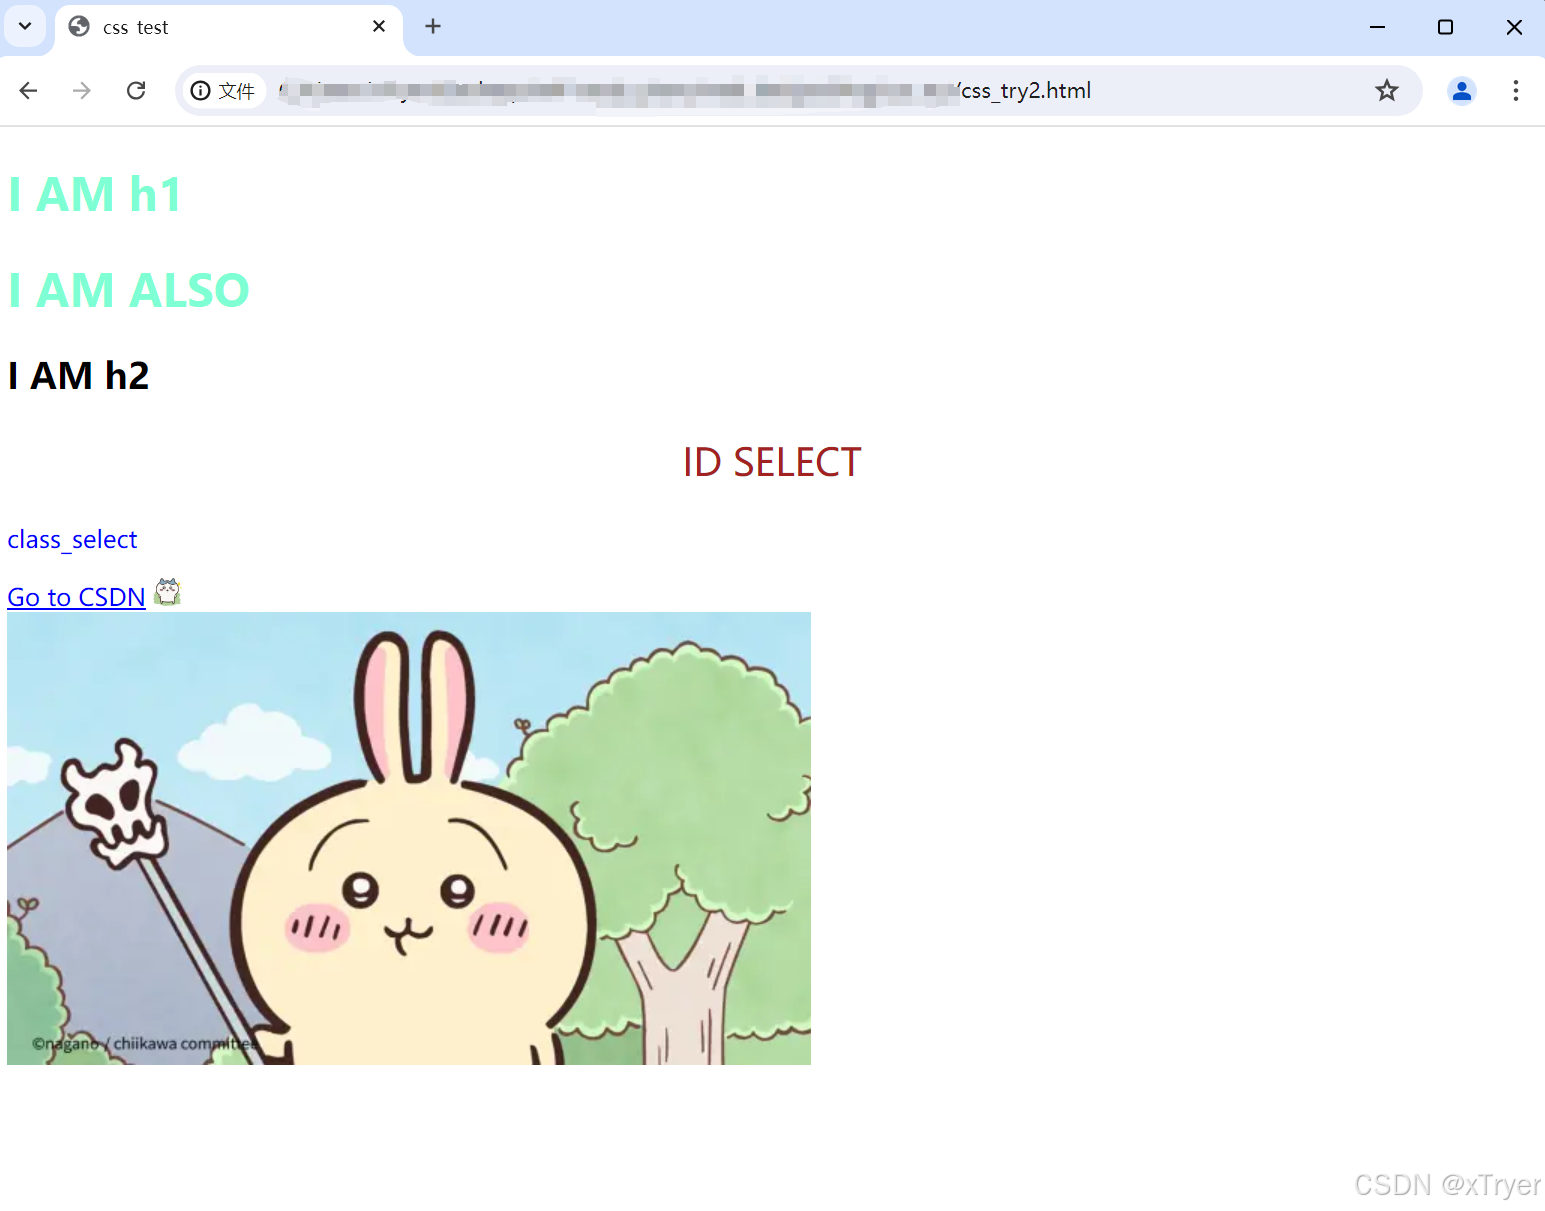The height and width of the screenshot is (1211, 1545).
Task: Click the 'I AM h2' heading
Action: [x=79, y=376]
